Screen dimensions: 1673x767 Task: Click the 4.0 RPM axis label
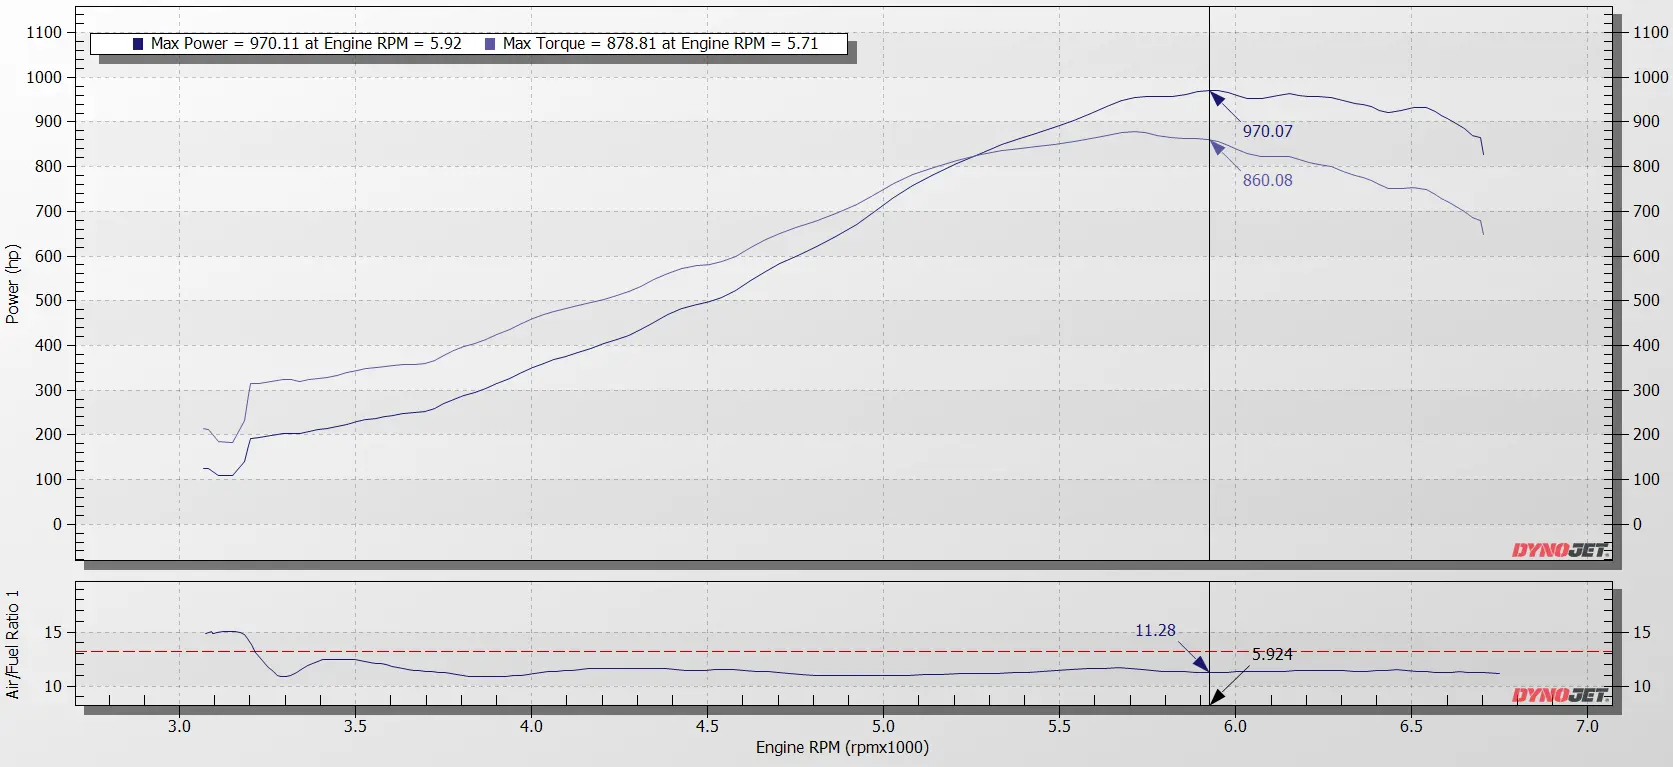531,726
